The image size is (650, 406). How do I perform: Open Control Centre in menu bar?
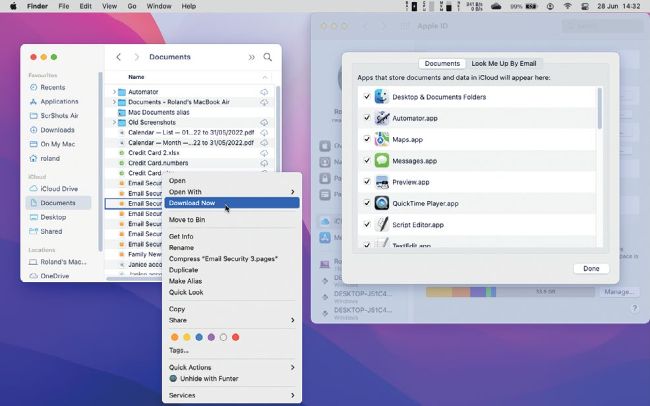585,6
